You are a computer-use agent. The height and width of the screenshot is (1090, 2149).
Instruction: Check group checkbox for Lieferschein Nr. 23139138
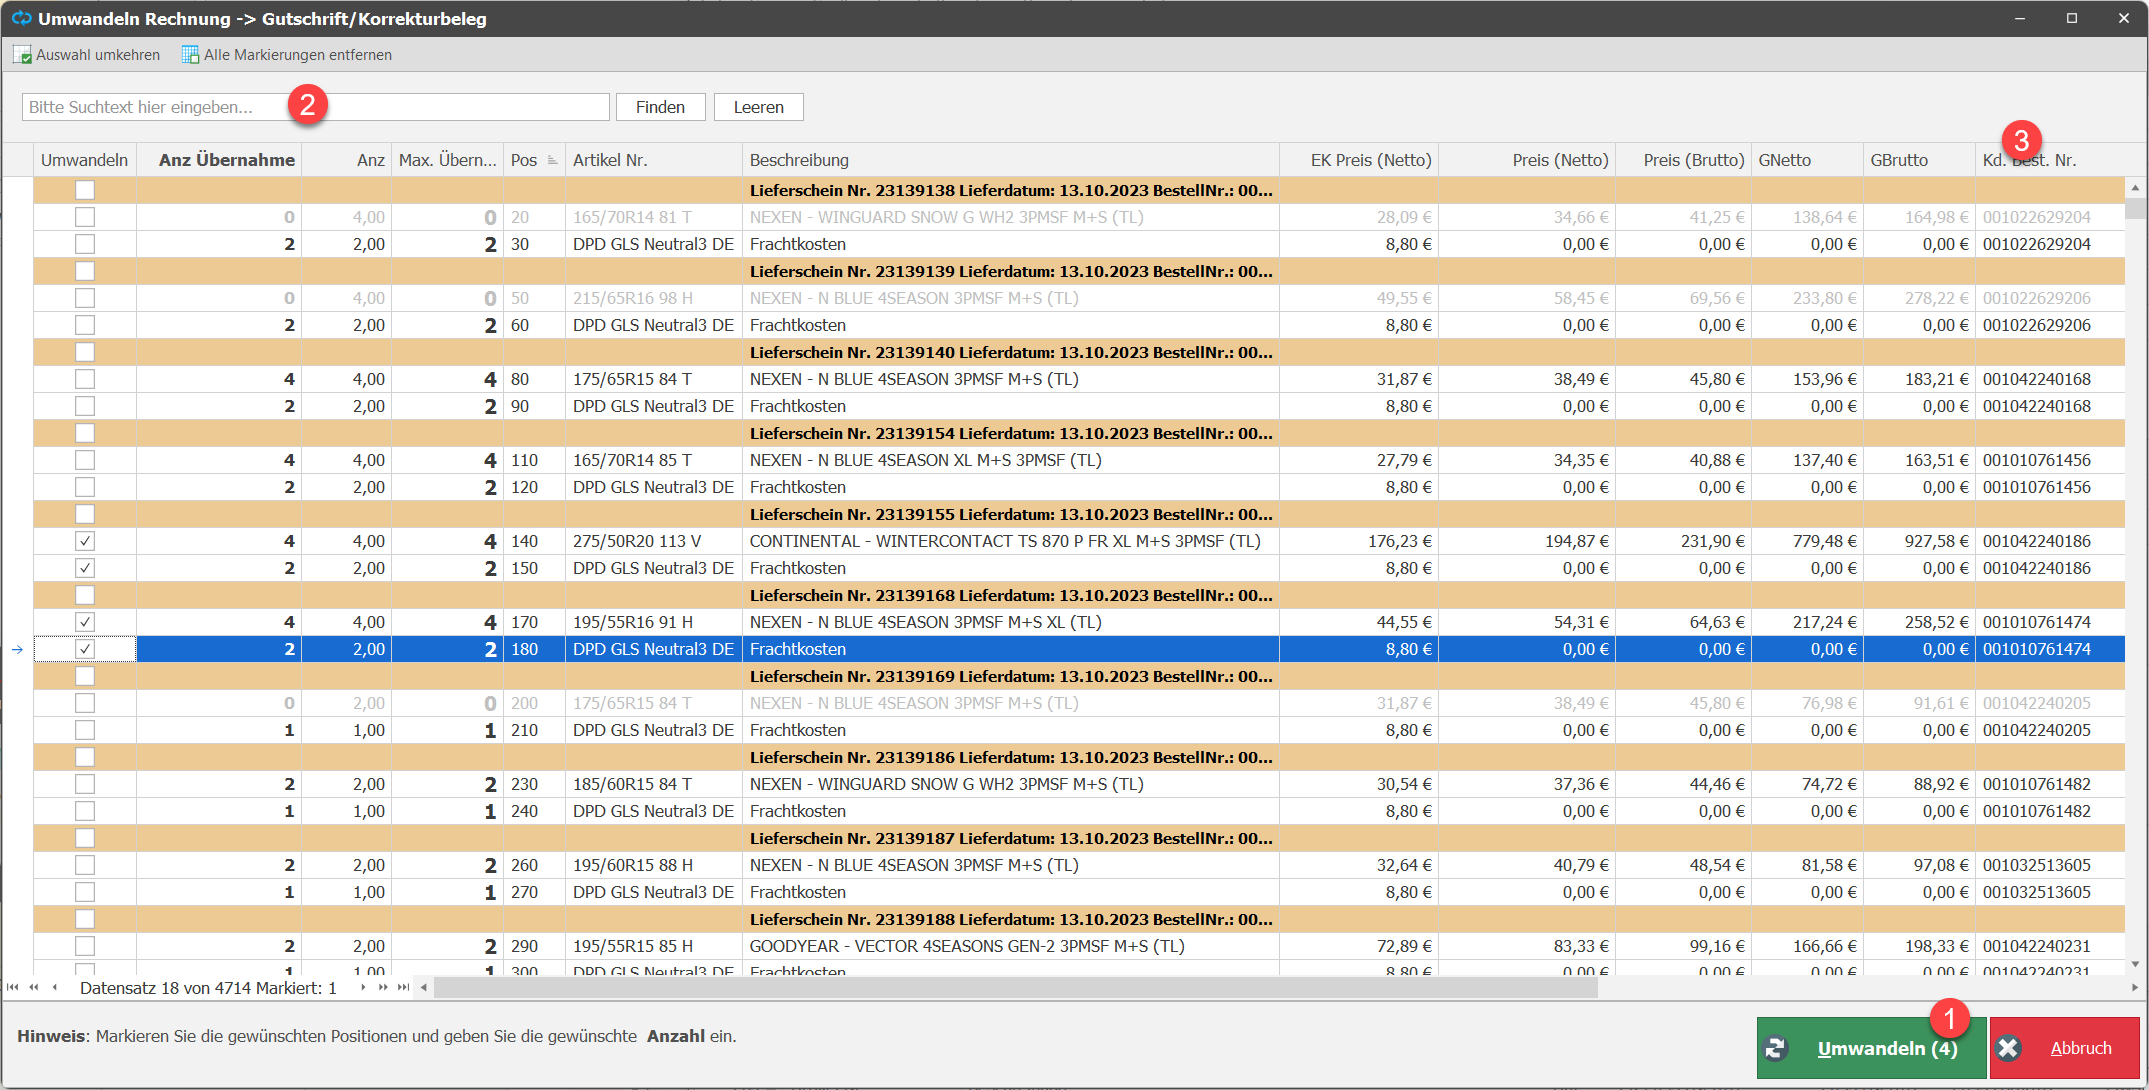click(85, 190)
